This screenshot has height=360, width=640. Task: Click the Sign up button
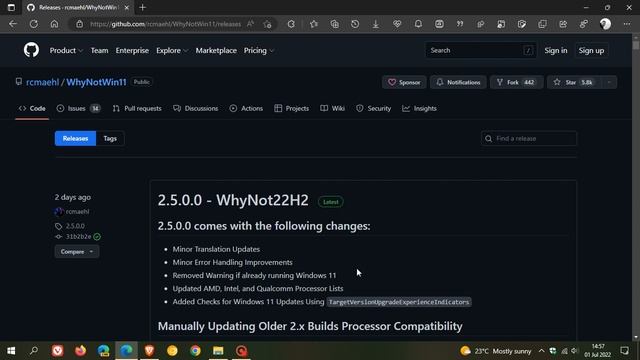tap(591, 51)
